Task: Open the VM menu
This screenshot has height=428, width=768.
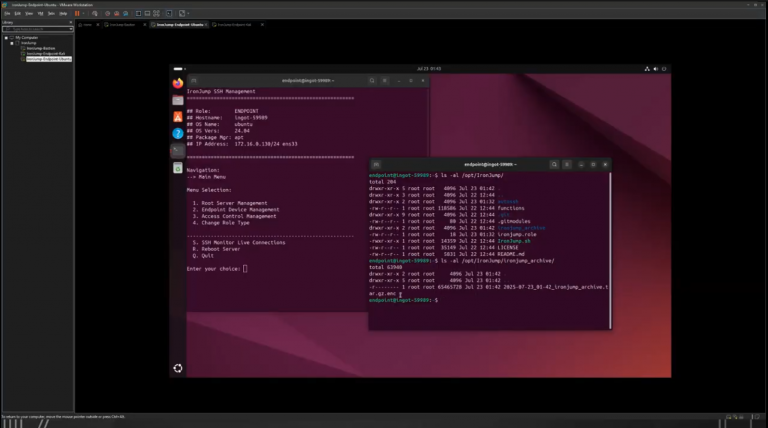Action: [41, 14]
